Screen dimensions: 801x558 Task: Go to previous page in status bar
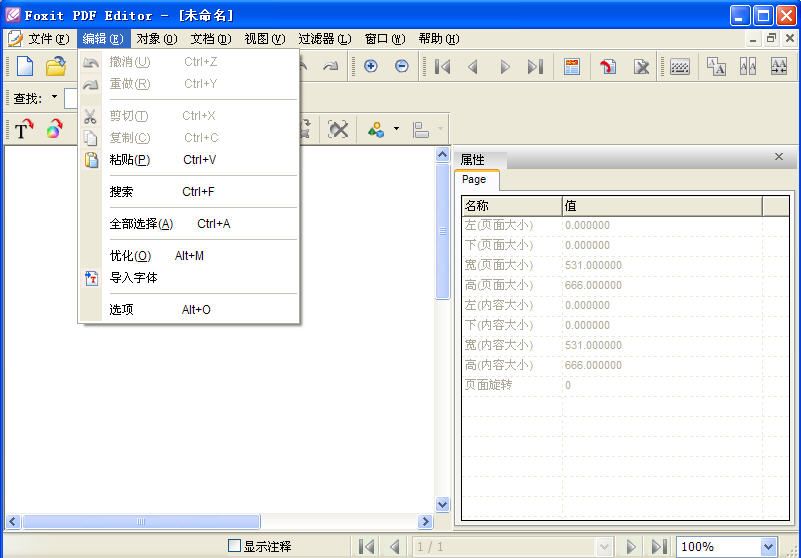coord(394,547)
